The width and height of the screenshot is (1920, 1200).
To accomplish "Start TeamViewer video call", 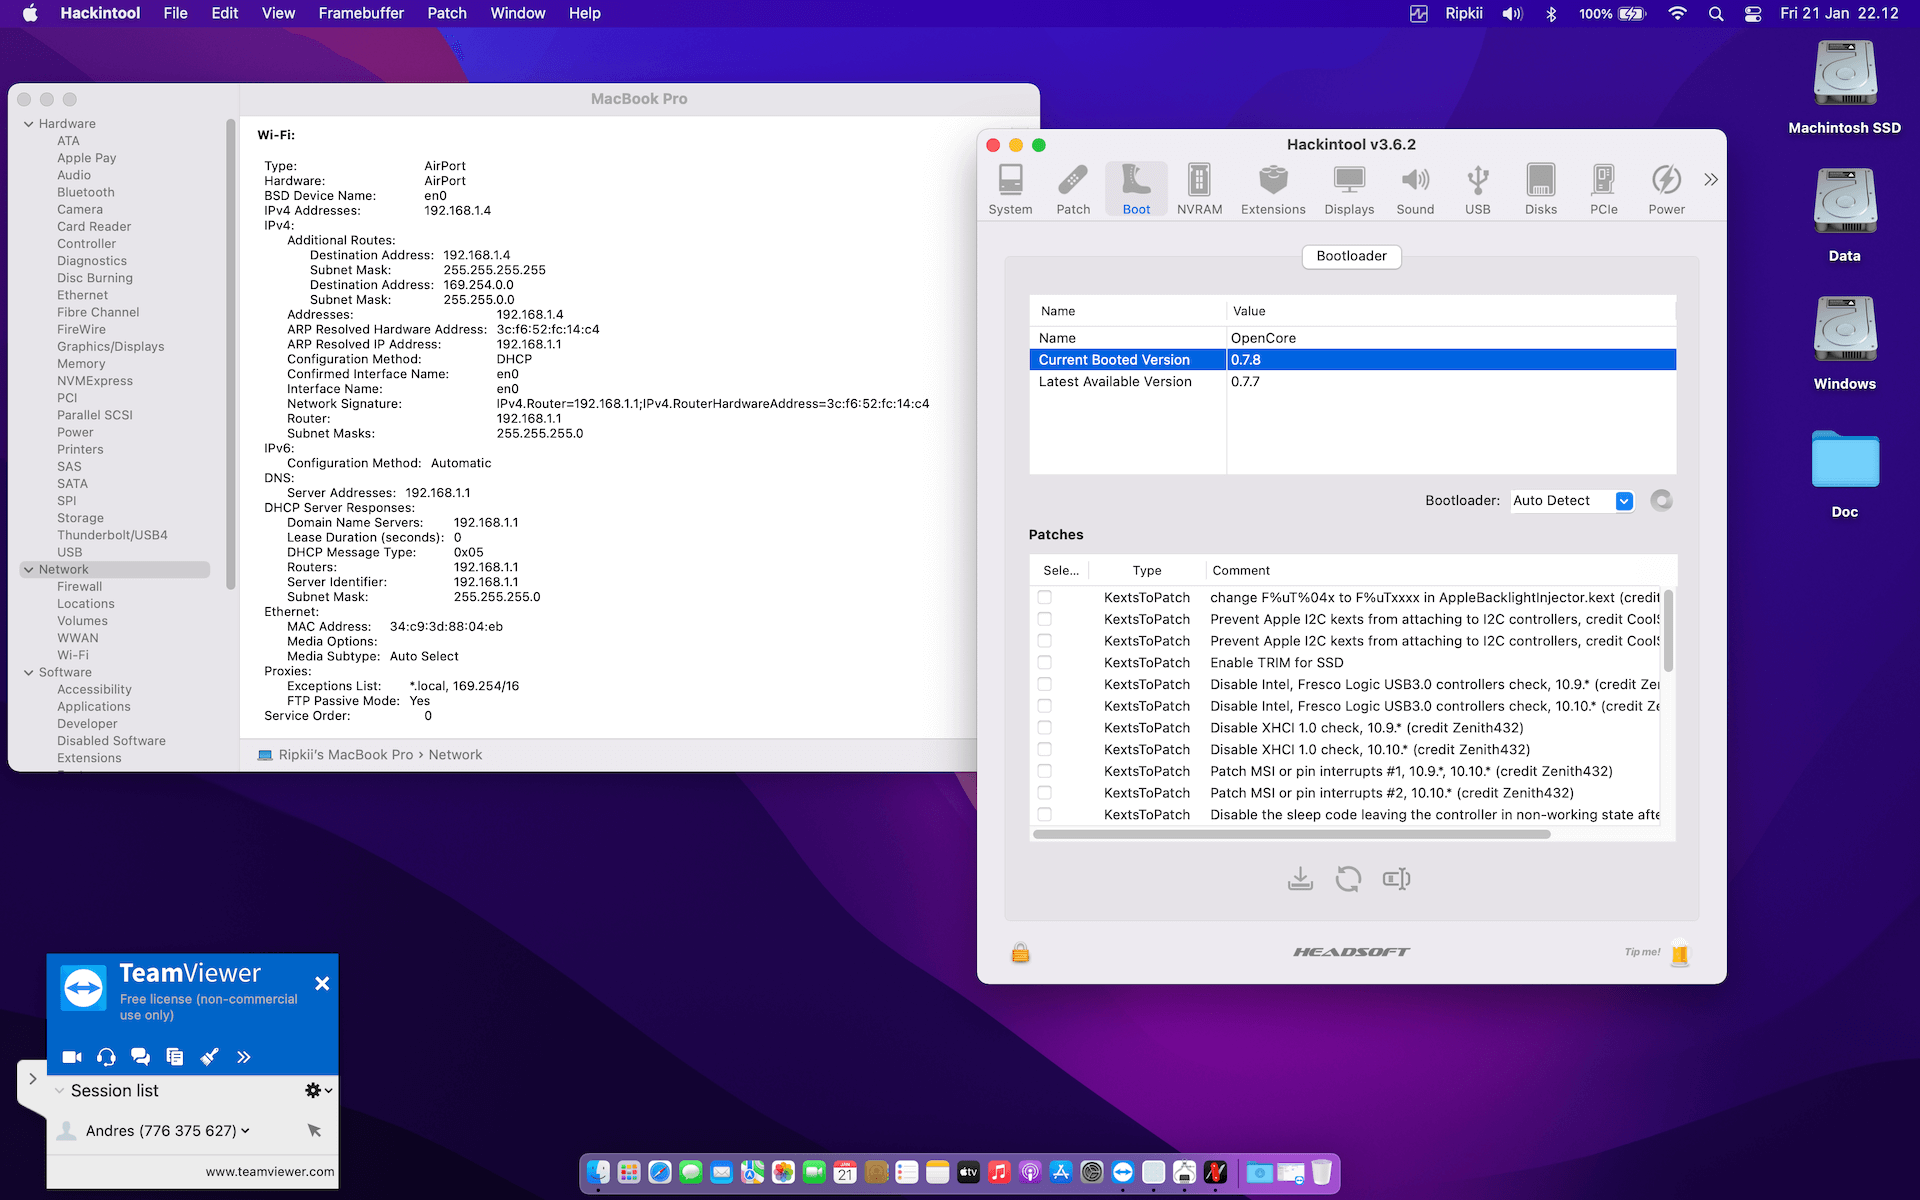I will [72, 1057].
